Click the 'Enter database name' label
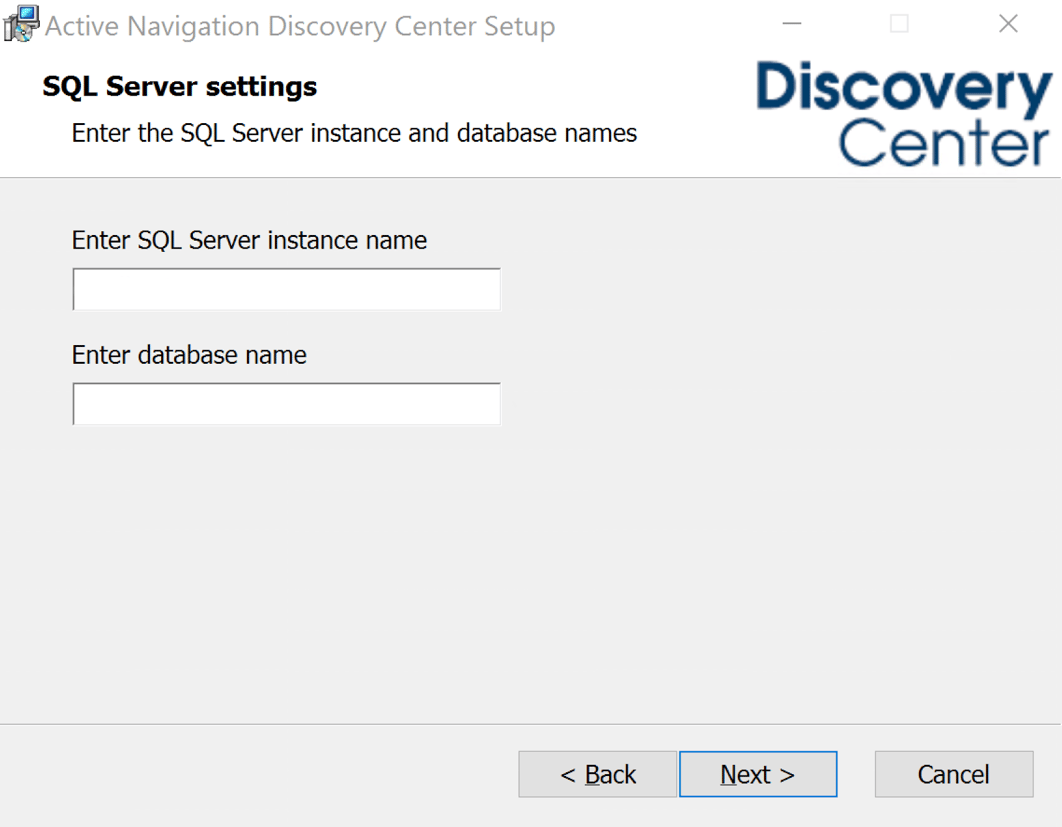This screenshot has width=1062, height=827. 189,355
